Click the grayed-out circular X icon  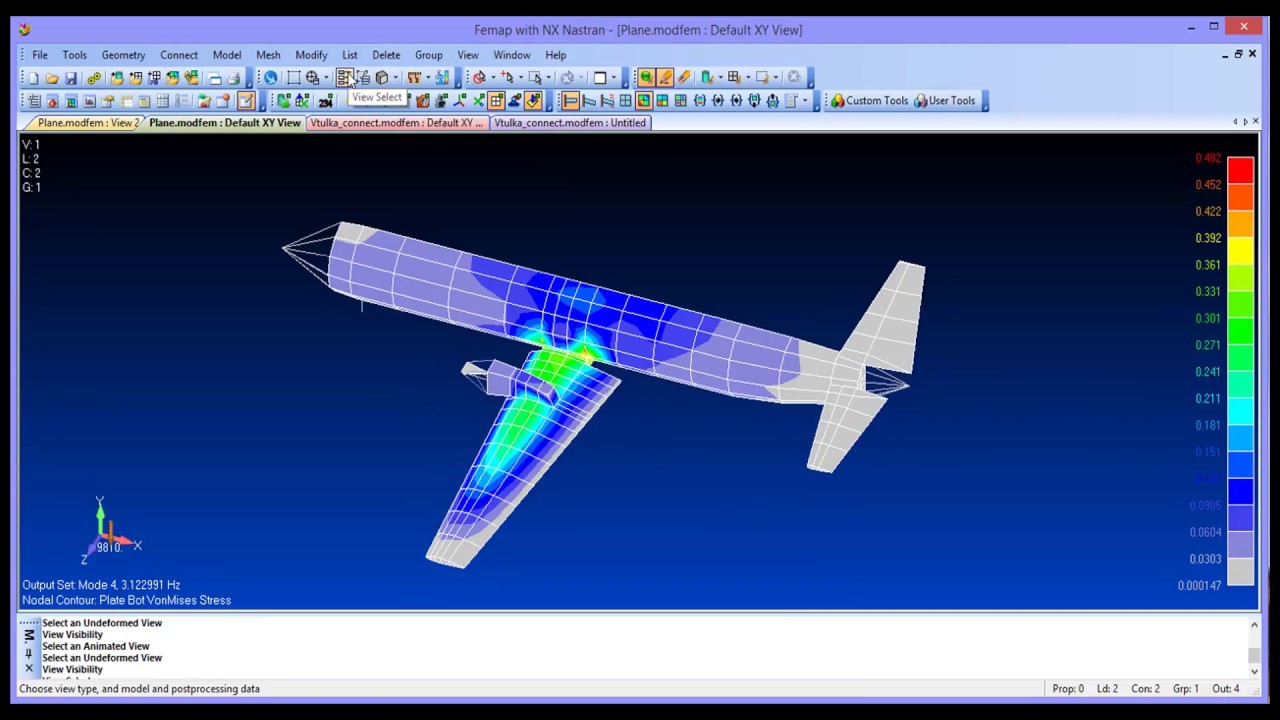click(795, 77)
